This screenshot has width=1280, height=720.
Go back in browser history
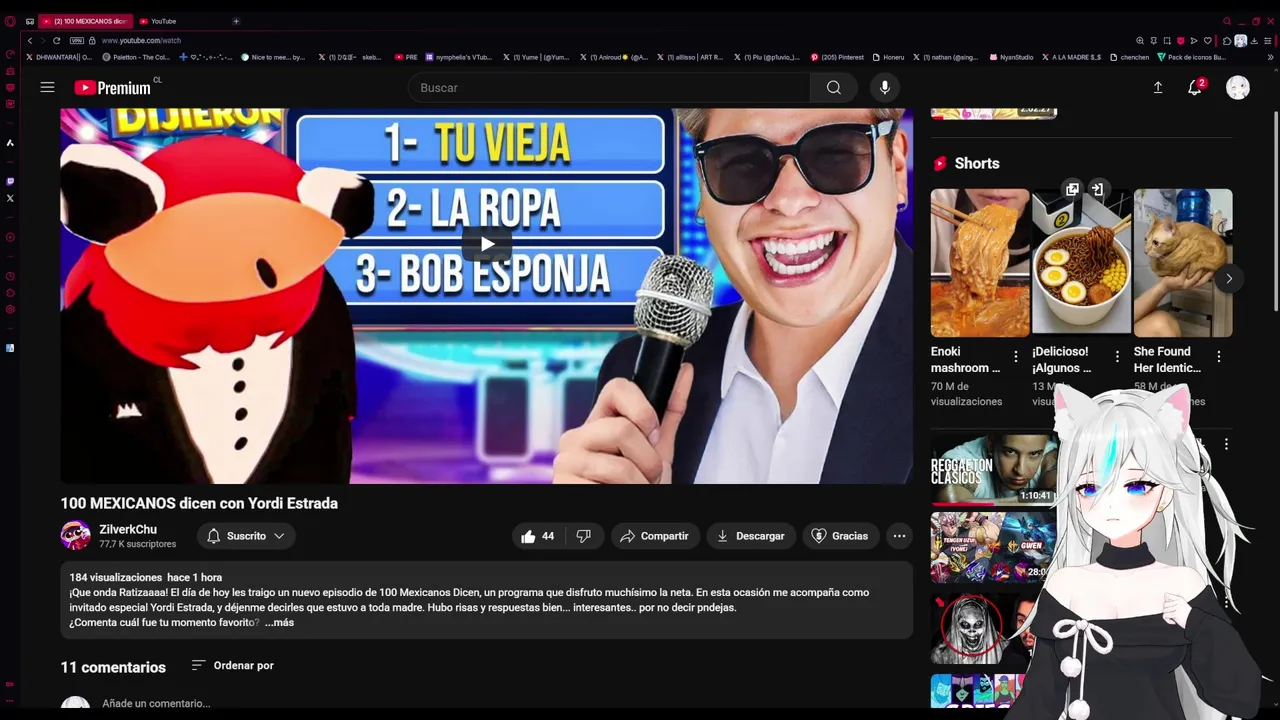coord(30,40)
